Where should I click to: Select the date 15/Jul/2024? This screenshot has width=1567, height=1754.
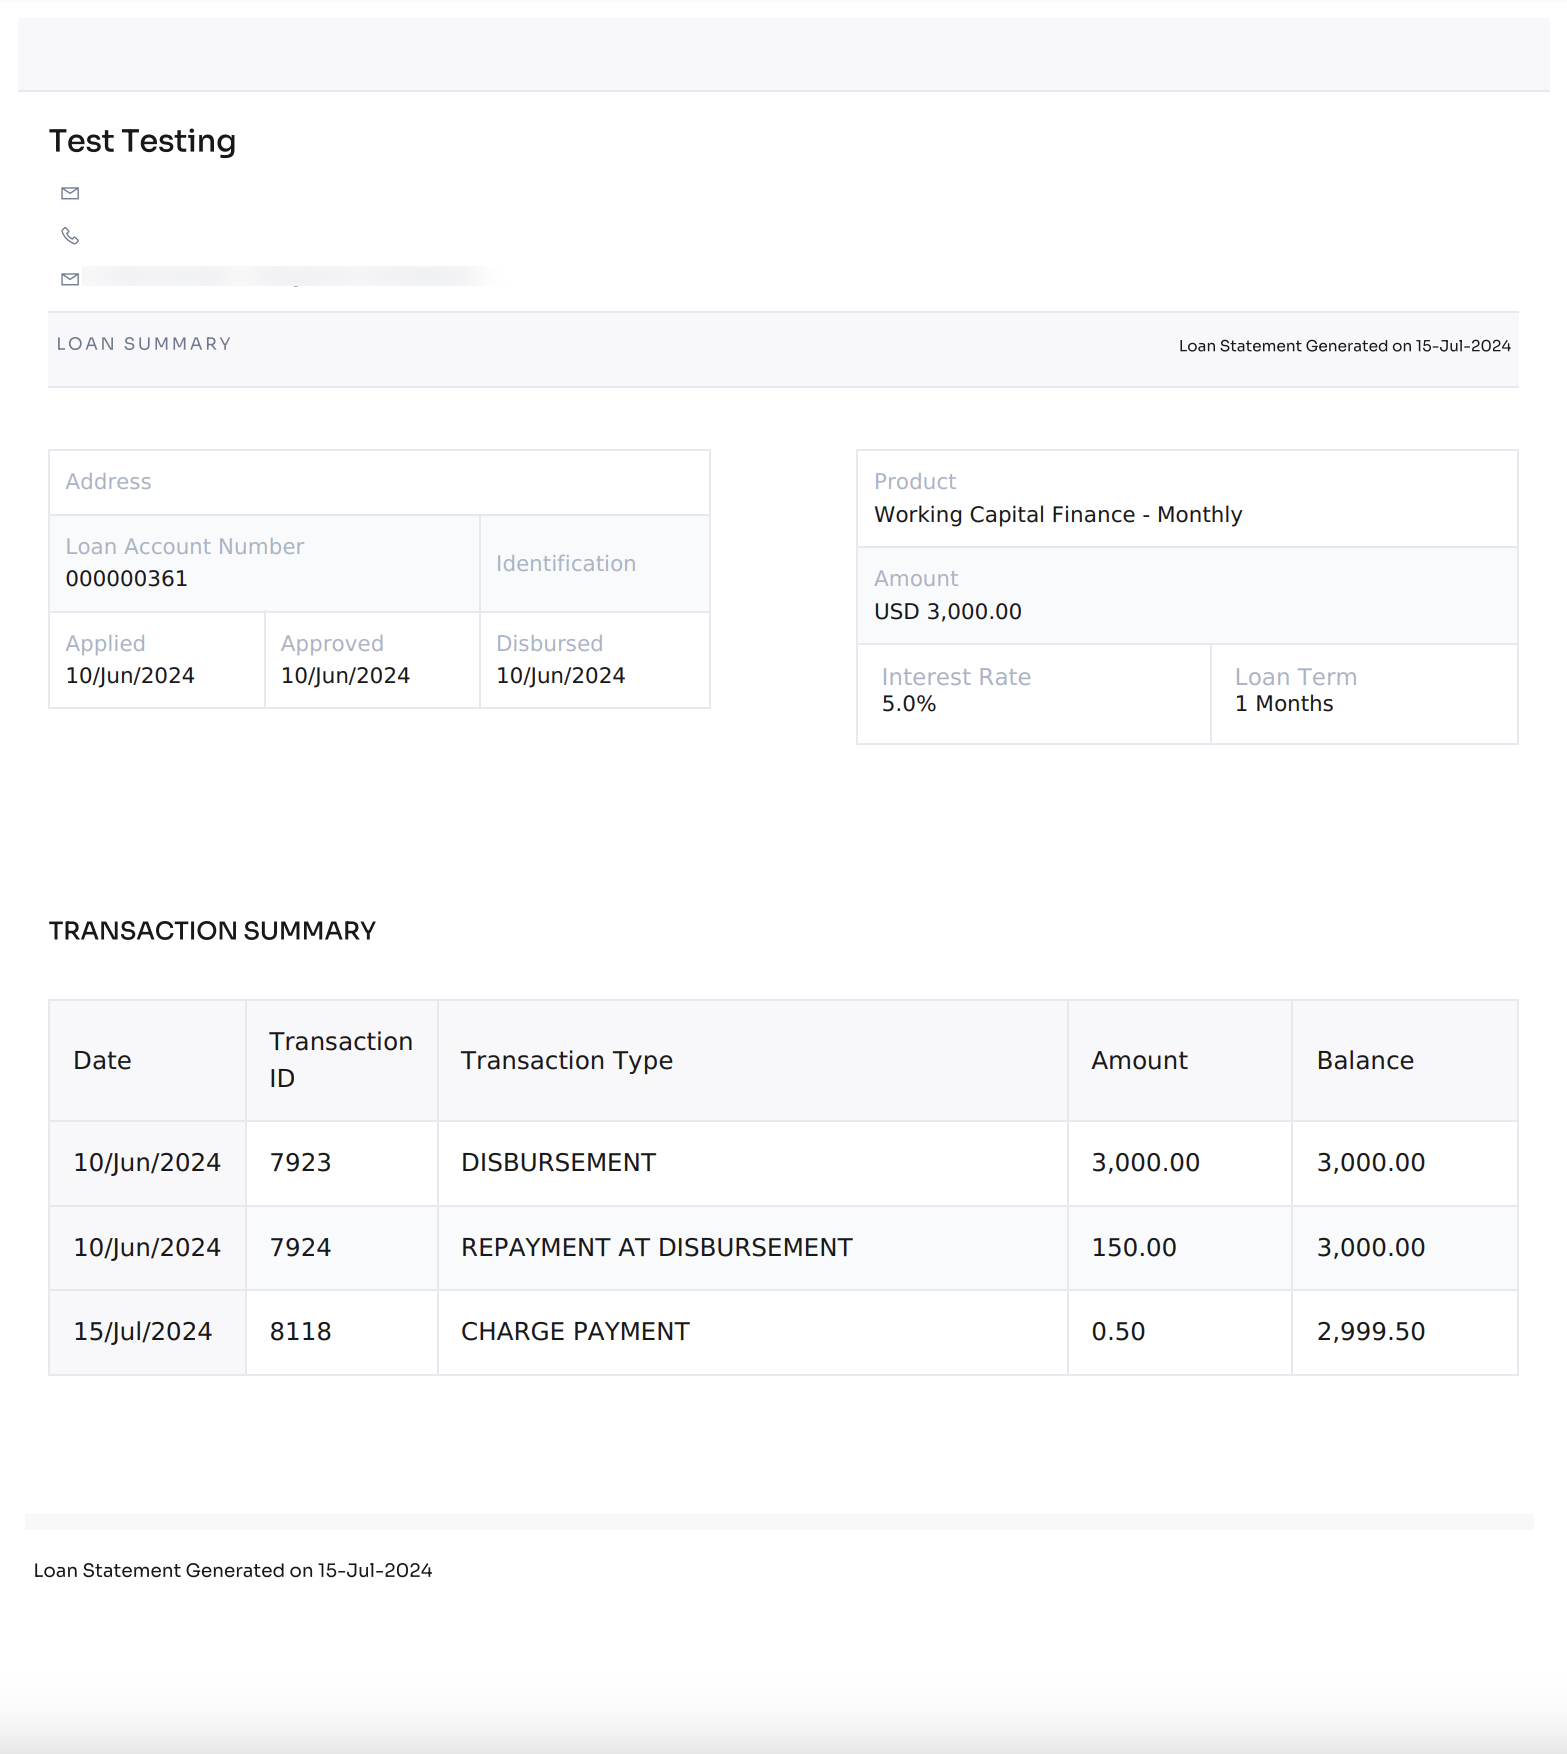tap(142, 1332)
